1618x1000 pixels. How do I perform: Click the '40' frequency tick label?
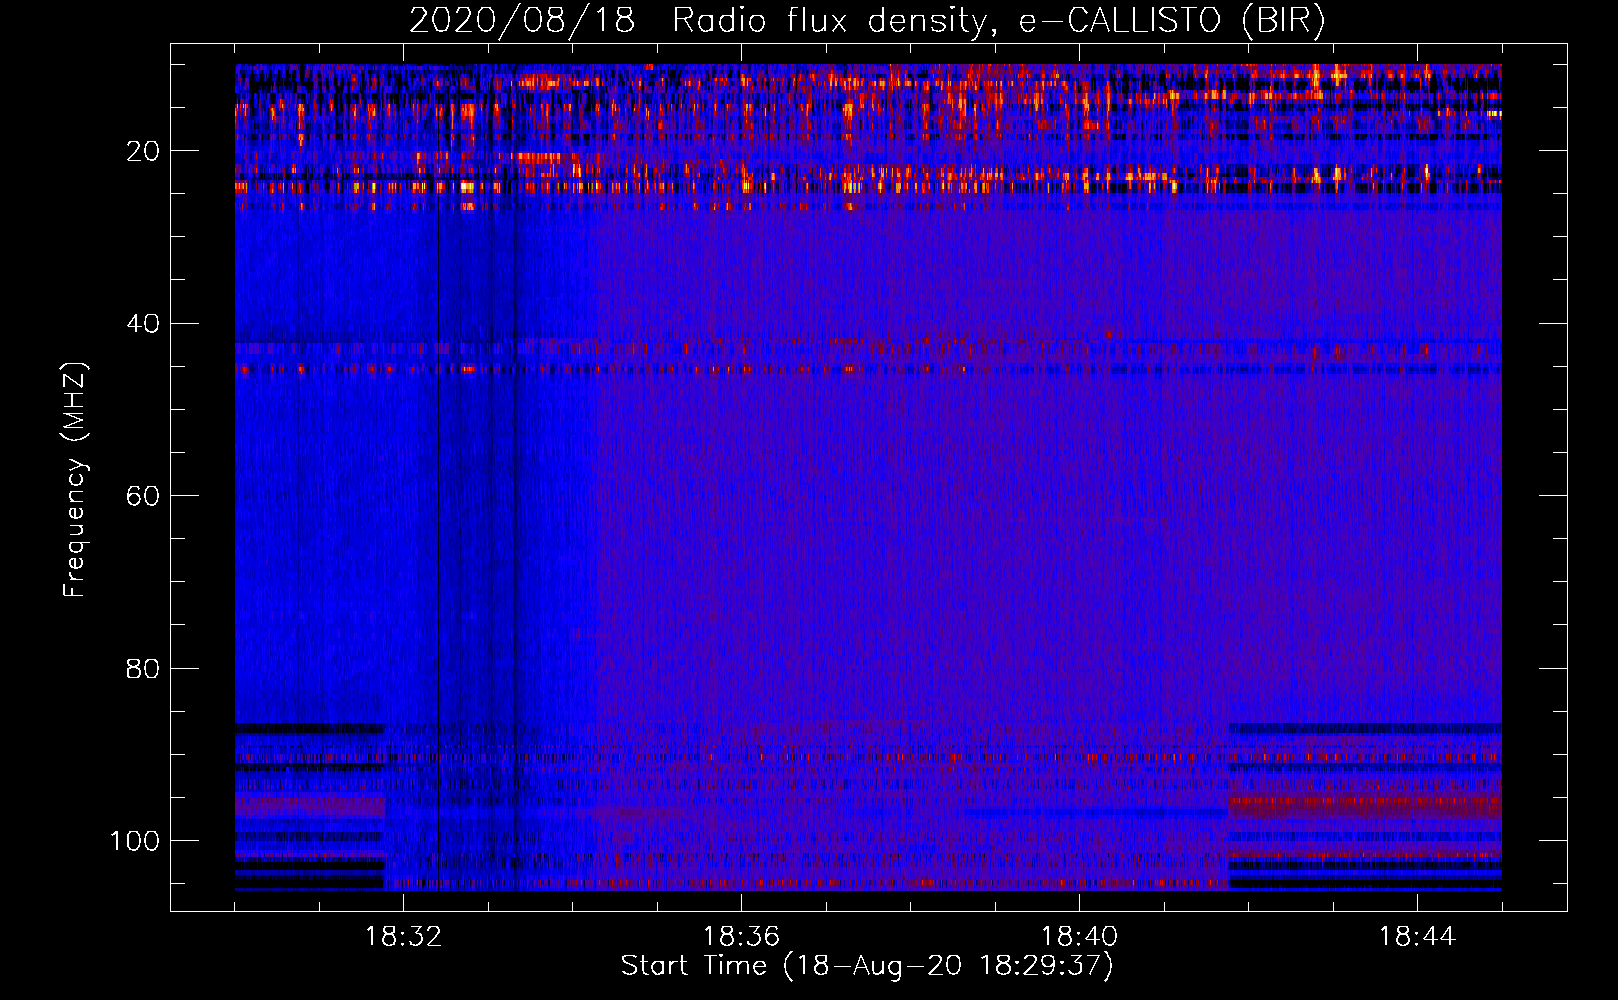[143, 324]
